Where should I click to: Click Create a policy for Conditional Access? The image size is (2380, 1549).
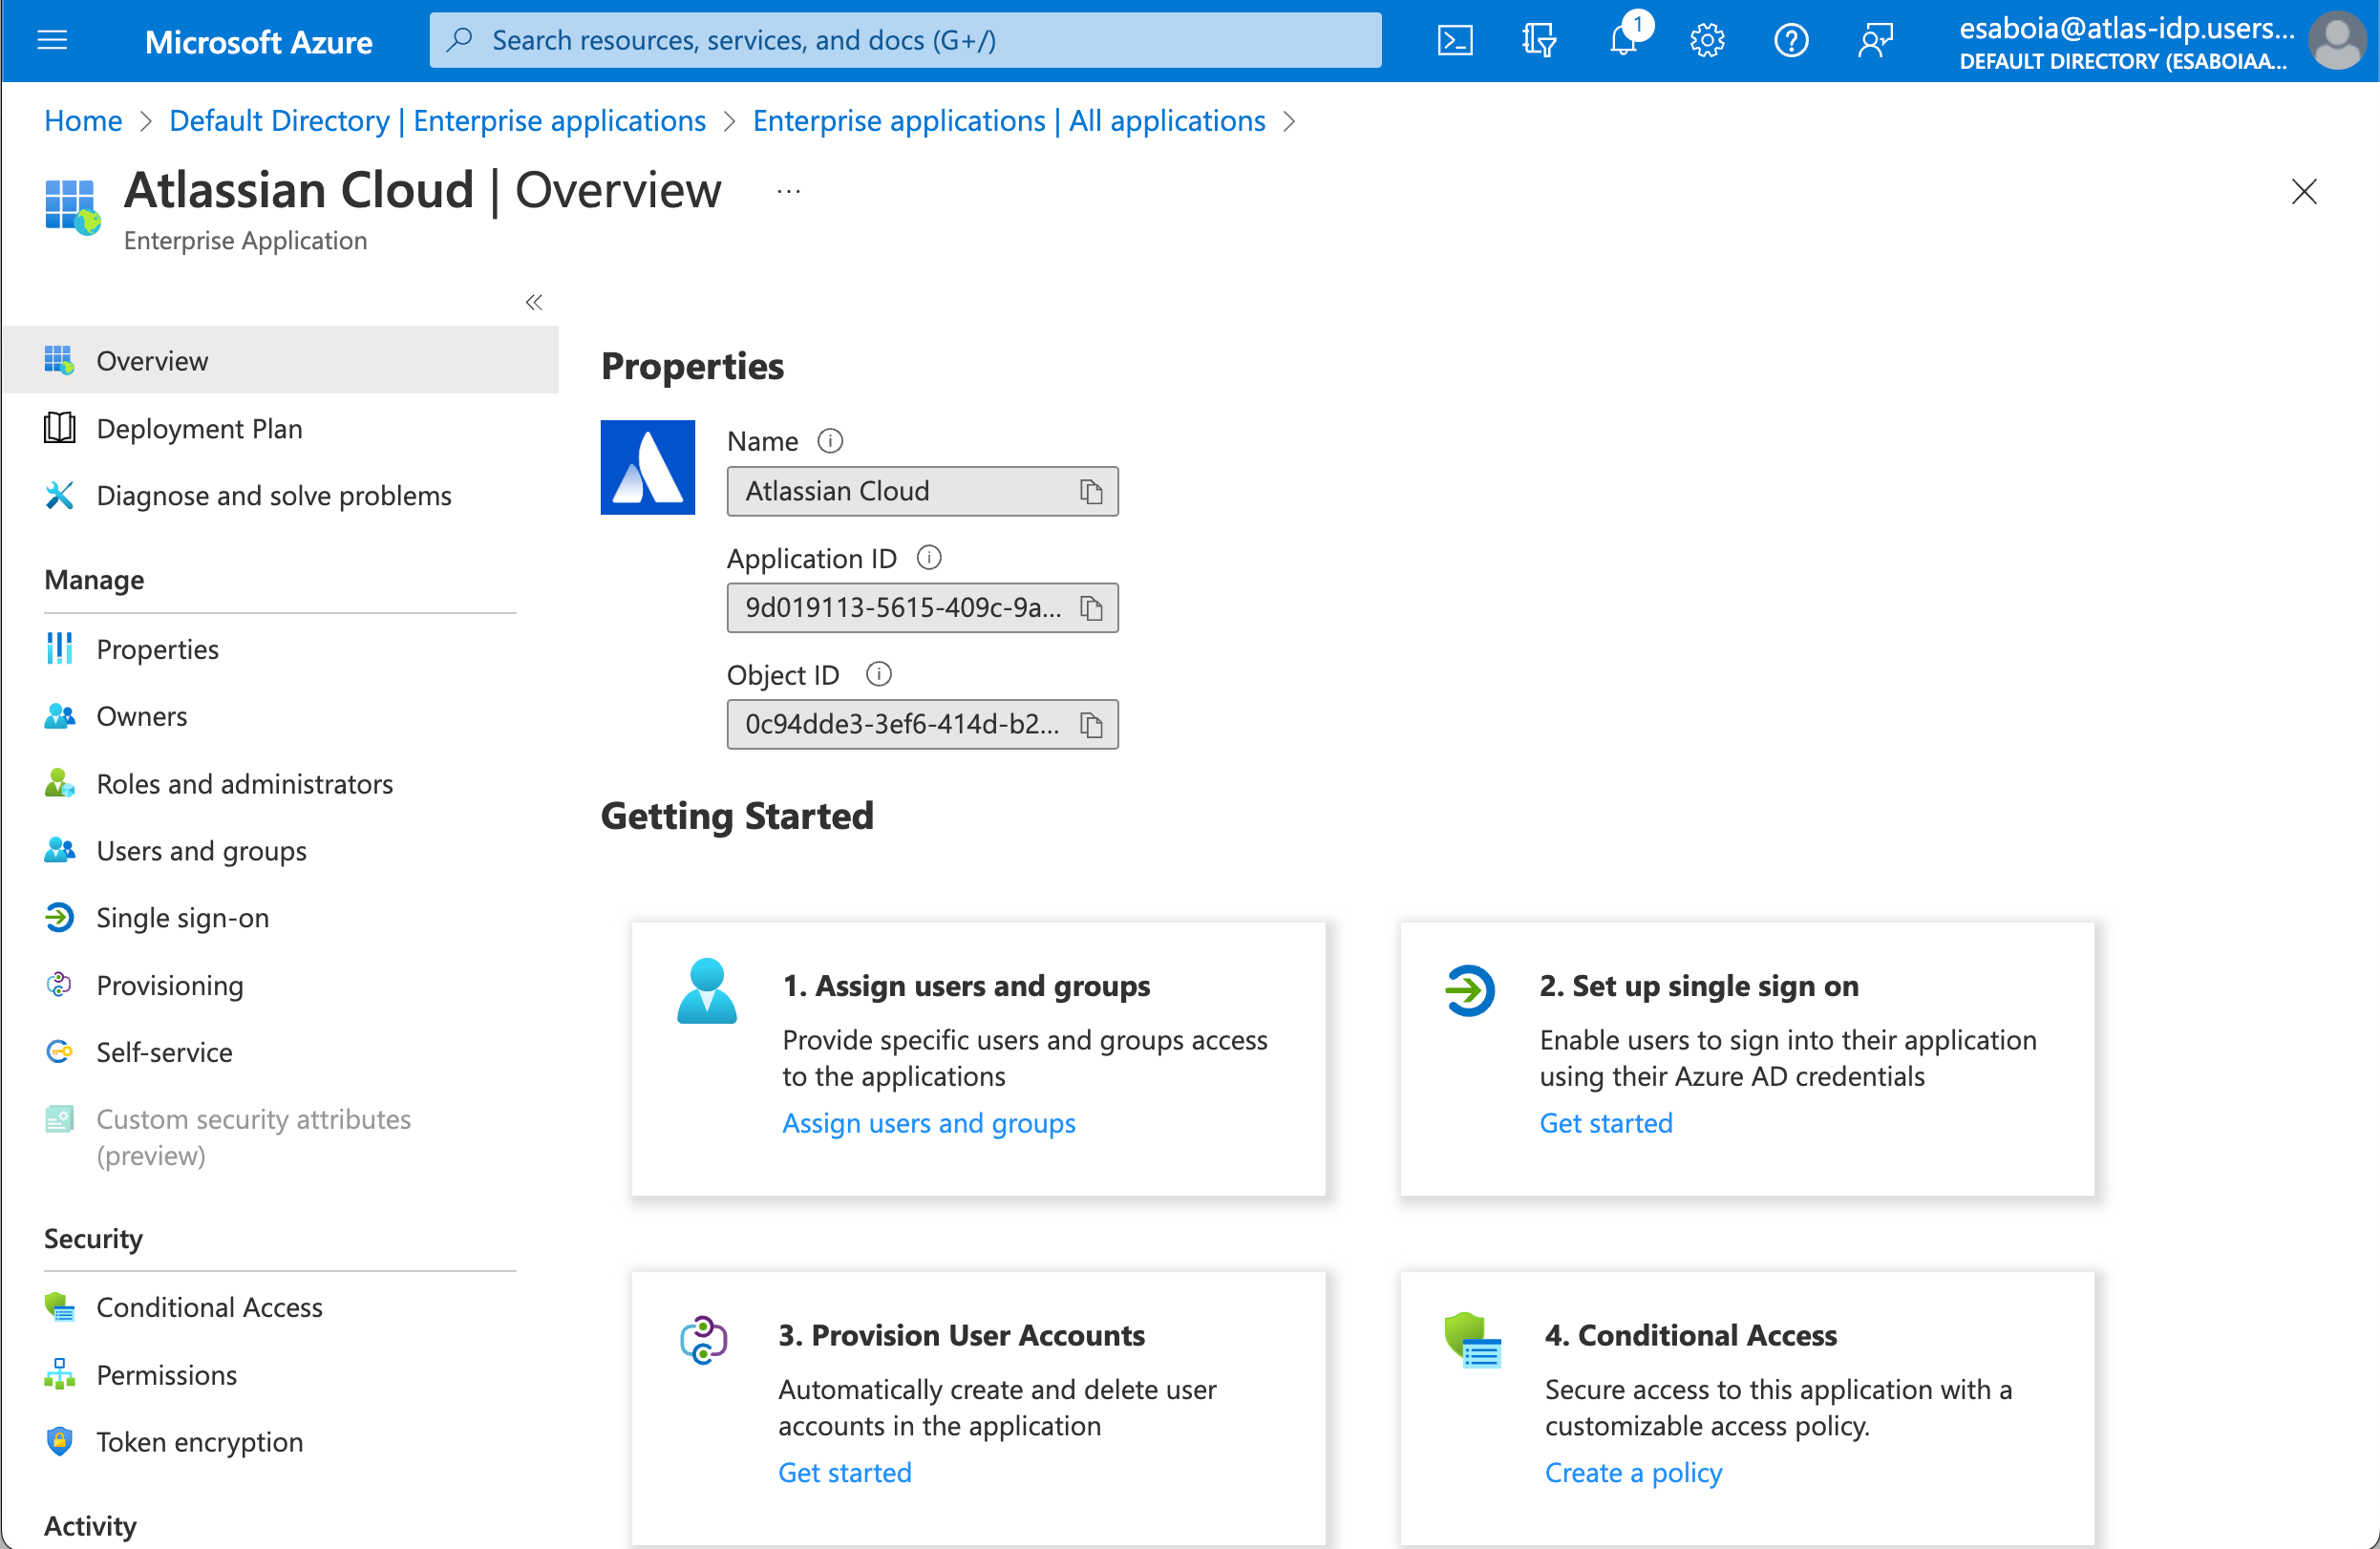pos(1630,1473)
